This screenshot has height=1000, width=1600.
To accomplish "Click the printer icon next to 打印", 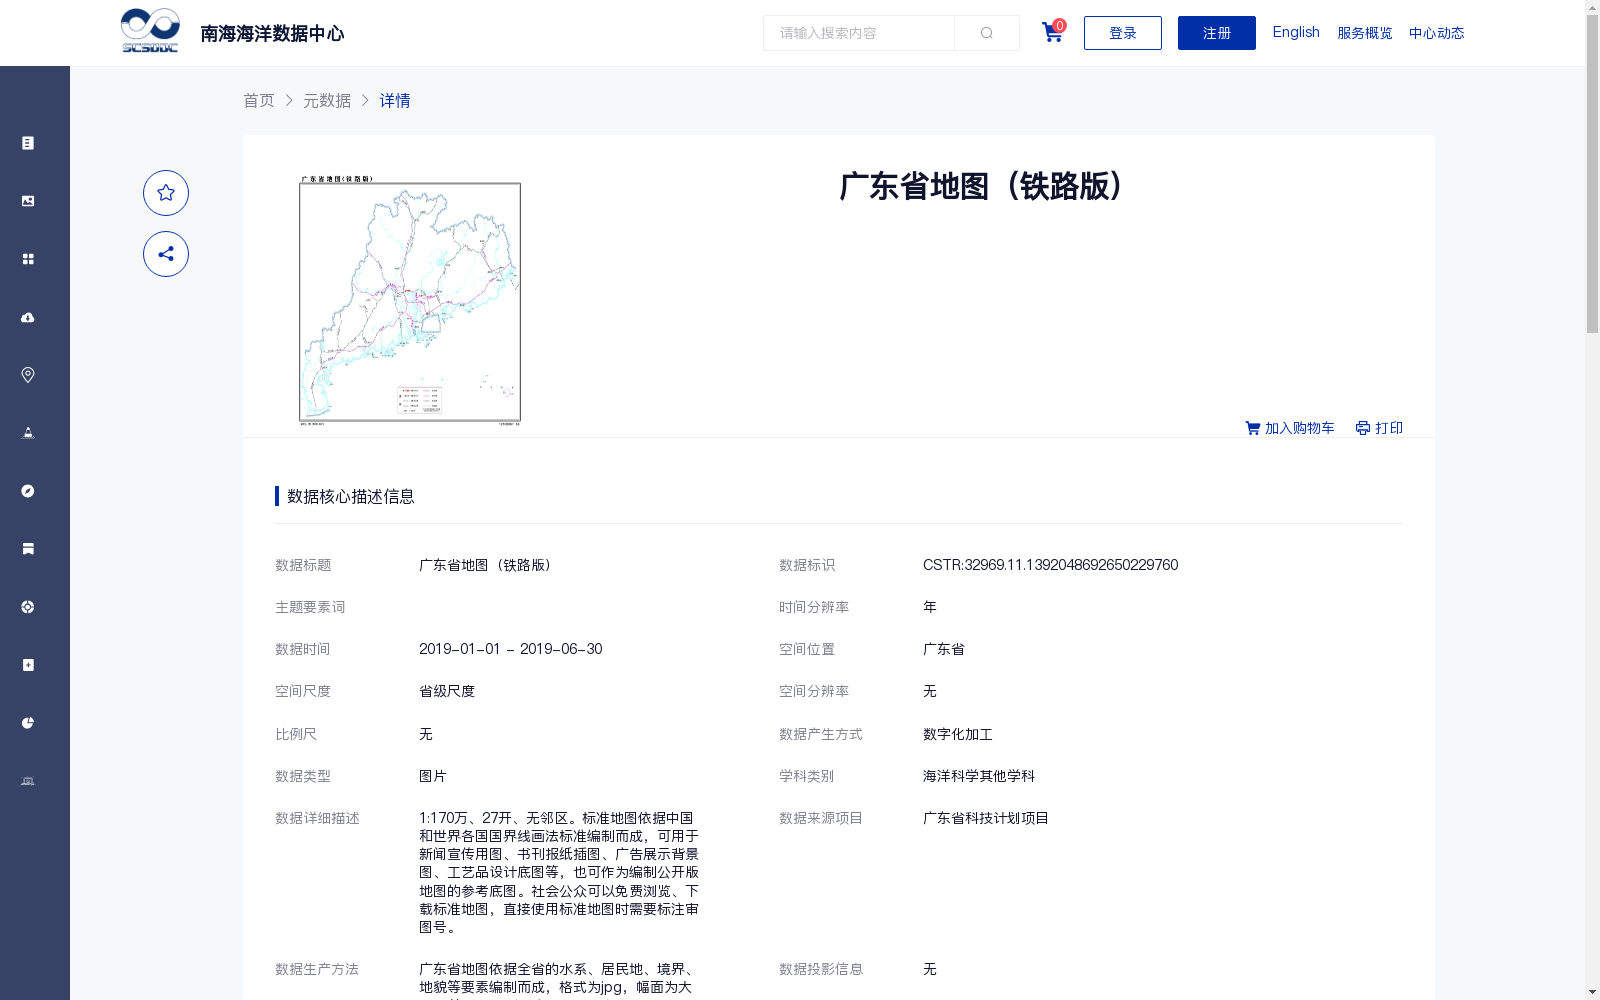I will (1363, 428).
